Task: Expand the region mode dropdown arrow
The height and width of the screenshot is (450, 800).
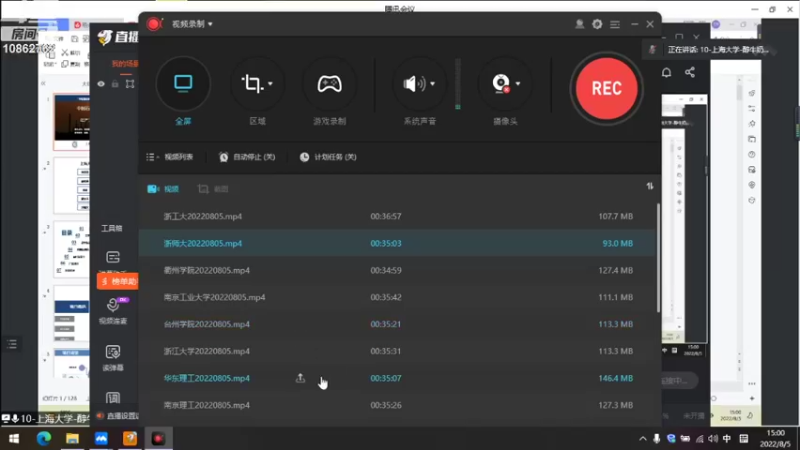Action: tap(270, 84)
